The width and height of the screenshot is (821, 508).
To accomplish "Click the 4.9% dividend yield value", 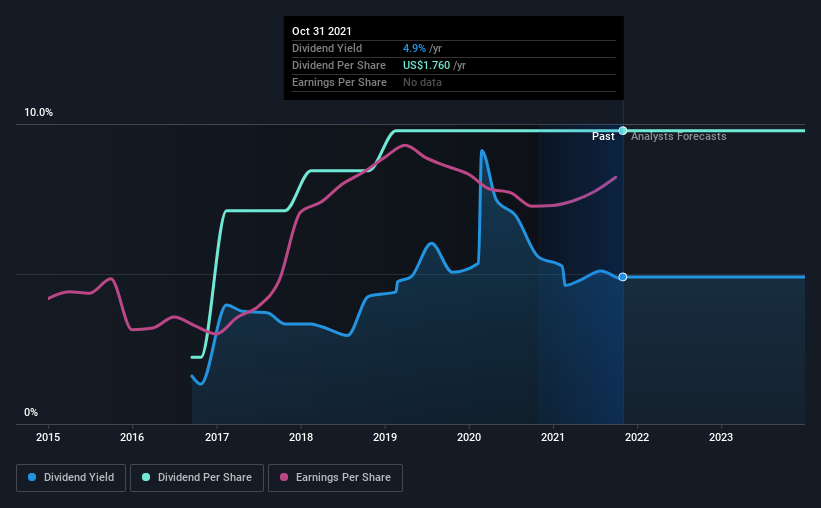I will point(414,48).
